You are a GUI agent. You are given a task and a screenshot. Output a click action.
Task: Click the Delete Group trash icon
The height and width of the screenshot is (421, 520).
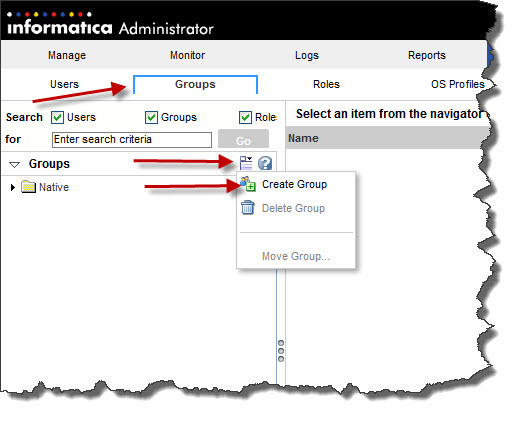(x=248, y=208)
